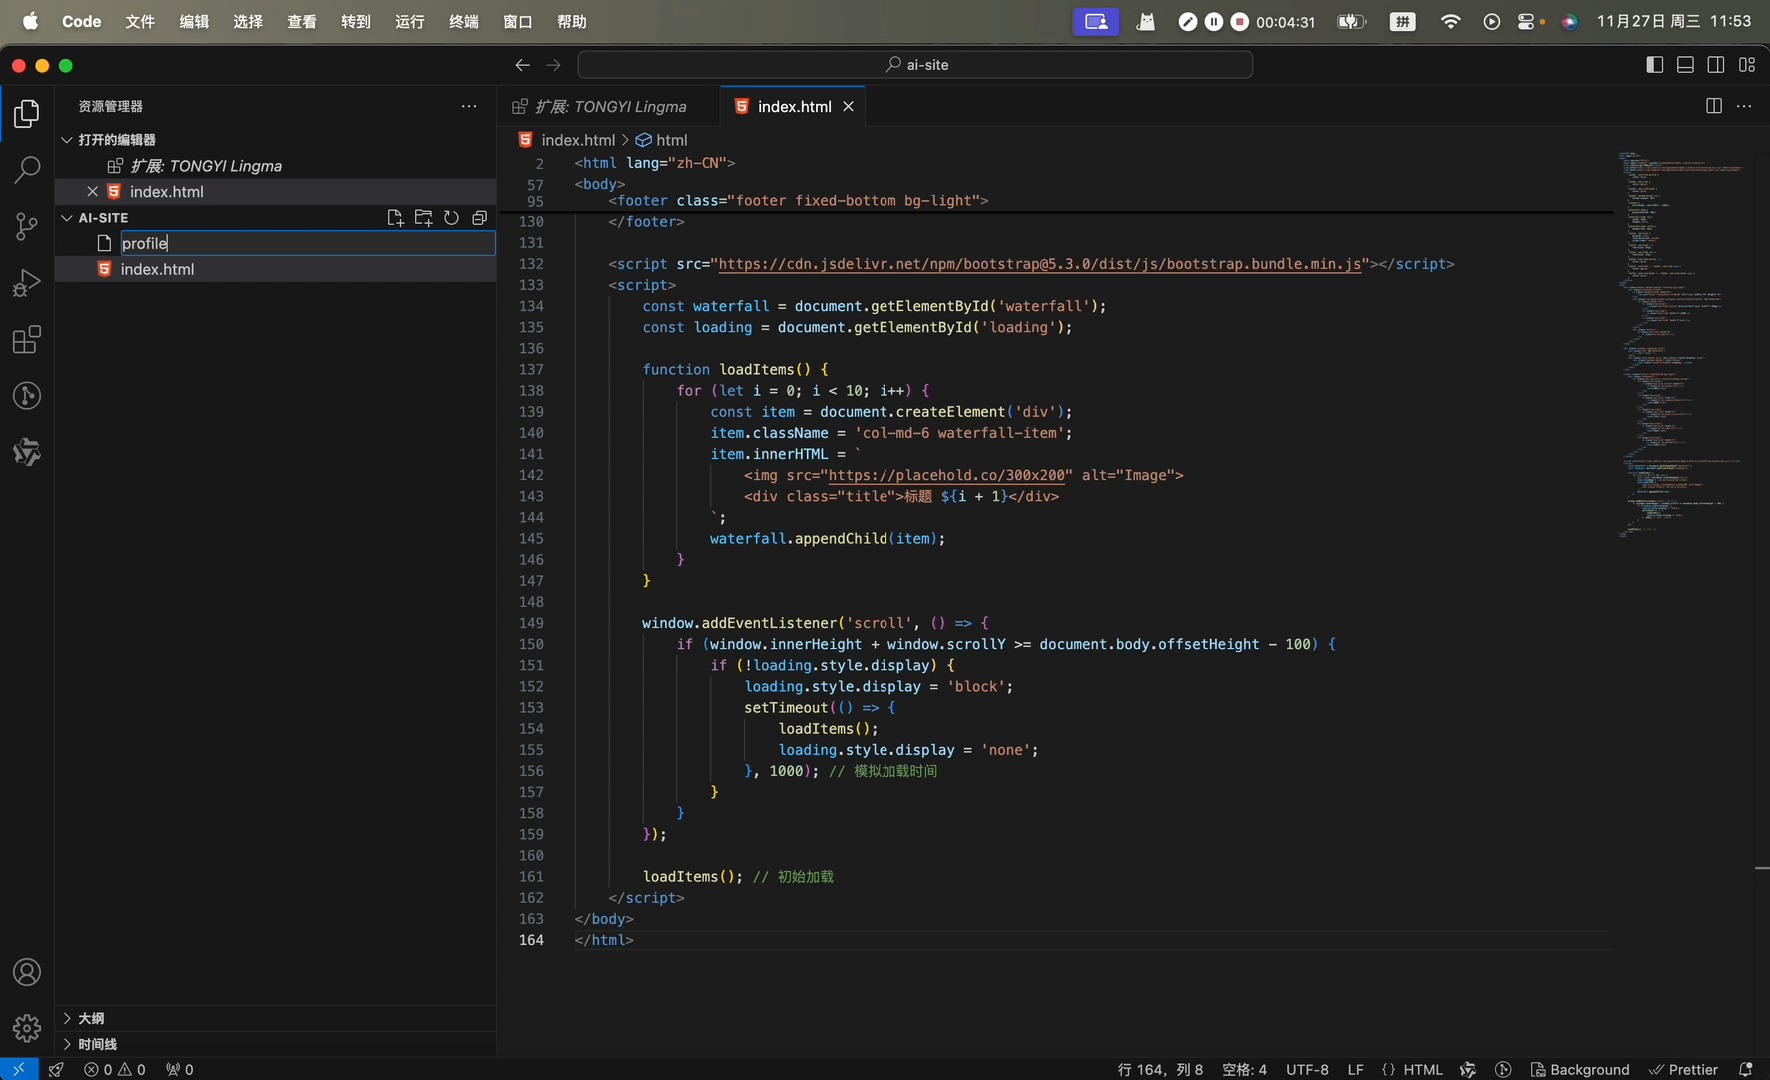
Task: Open the Search view in activity bar
Action: coord(27,170)
